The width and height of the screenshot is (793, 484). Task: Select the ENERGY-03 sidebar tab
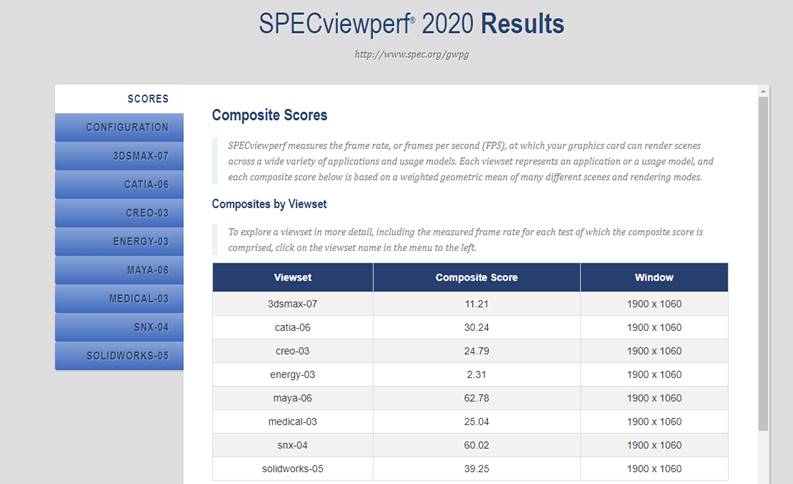point(119,241)
